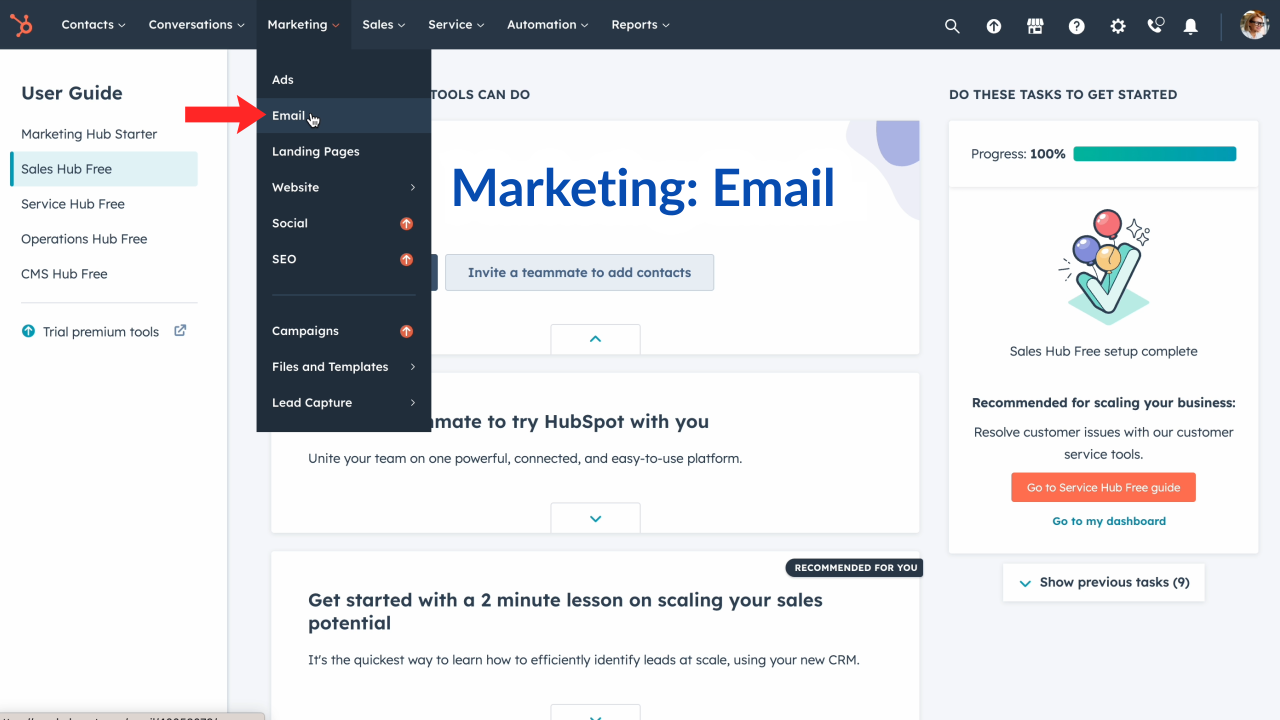Click the upgrade arrow icon in top bar
The width and height of the screenshot is (1280, 720).
click(994, 26)
